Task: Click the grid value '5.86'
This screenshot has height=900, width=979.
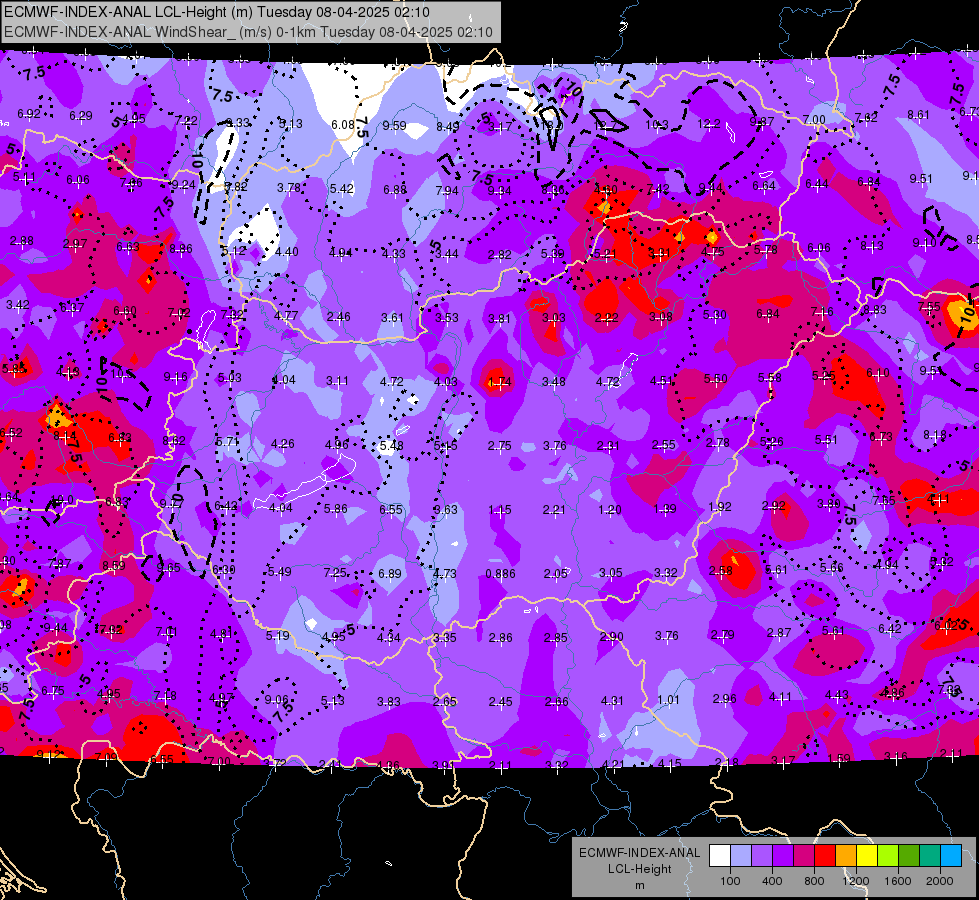Action: (336, 509)
